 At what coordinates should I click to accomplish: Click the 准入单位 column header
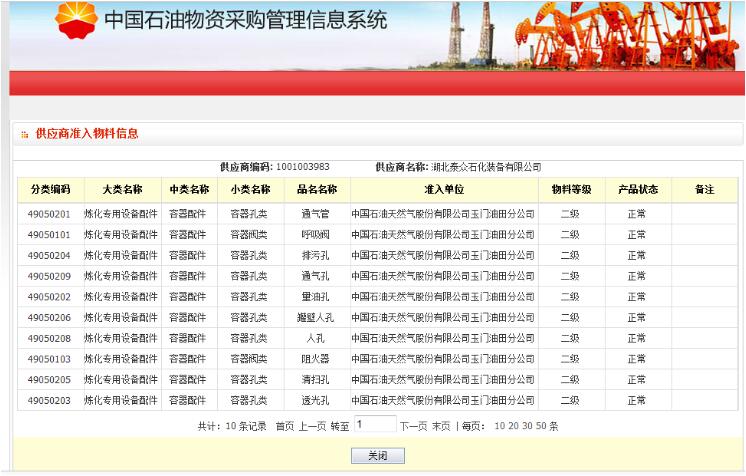pyautogui.click(x=444, y=189)
